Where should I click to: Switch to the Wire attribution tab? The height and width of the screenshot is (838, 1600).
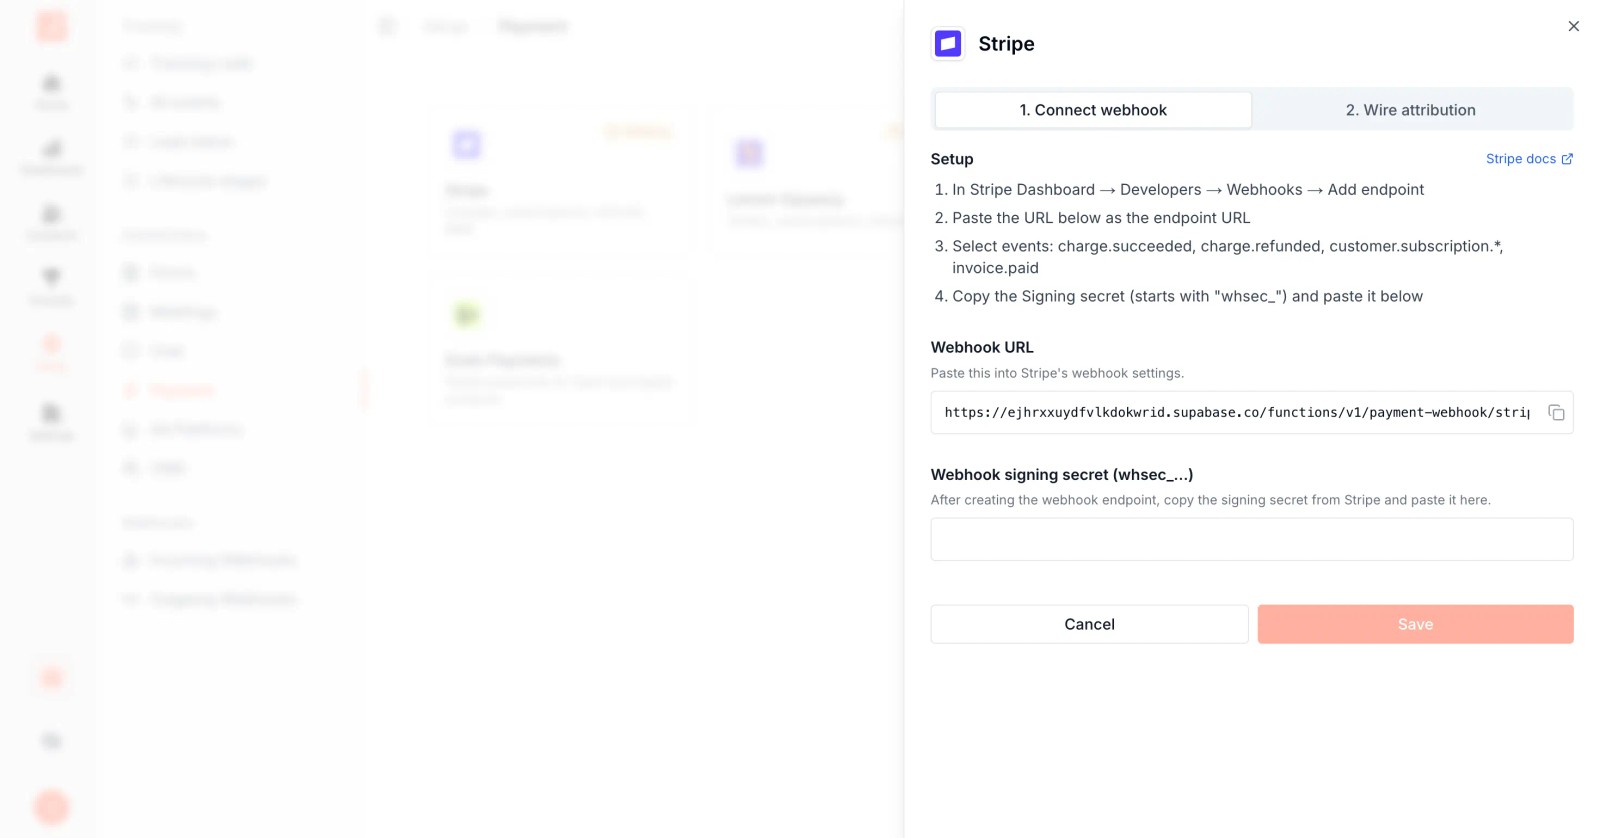(x=1410, y=110)
